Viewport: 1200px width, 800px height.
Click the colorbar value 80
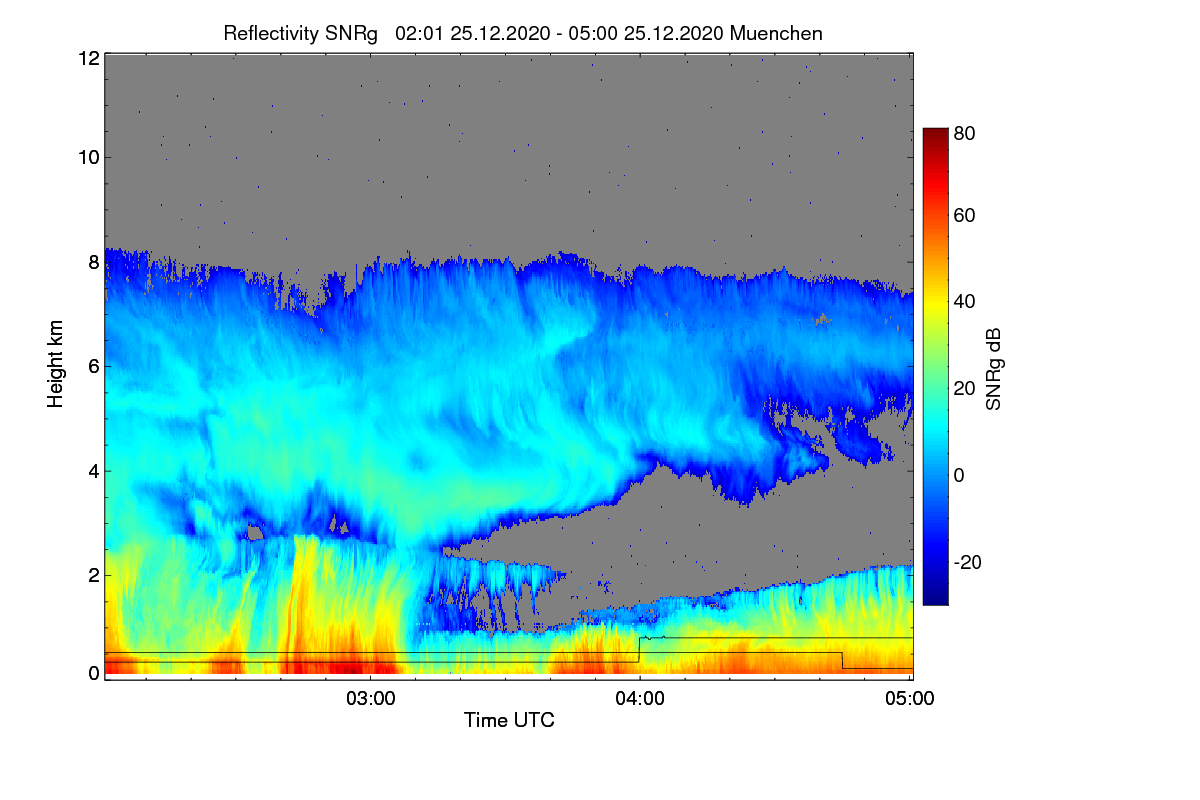click(x=965, y=133)
